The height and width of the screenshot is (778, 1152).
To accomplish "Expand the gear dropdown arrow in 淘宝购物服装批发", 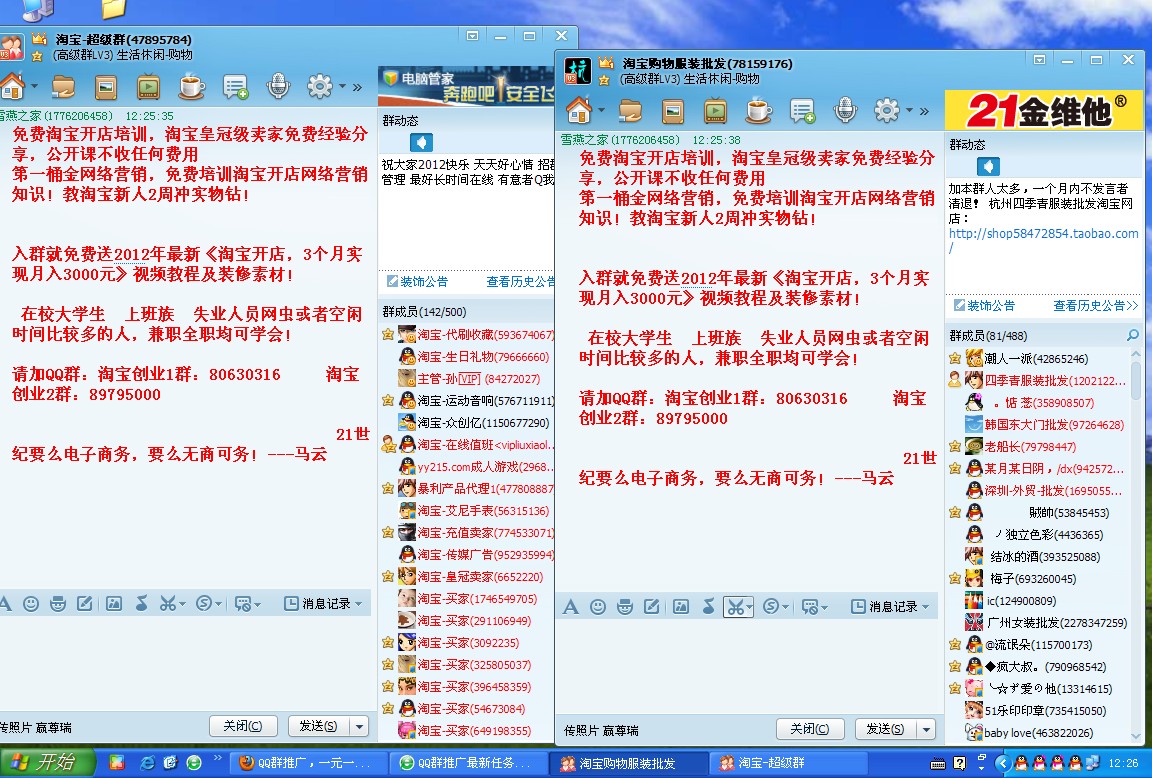I will click(910, 111).
